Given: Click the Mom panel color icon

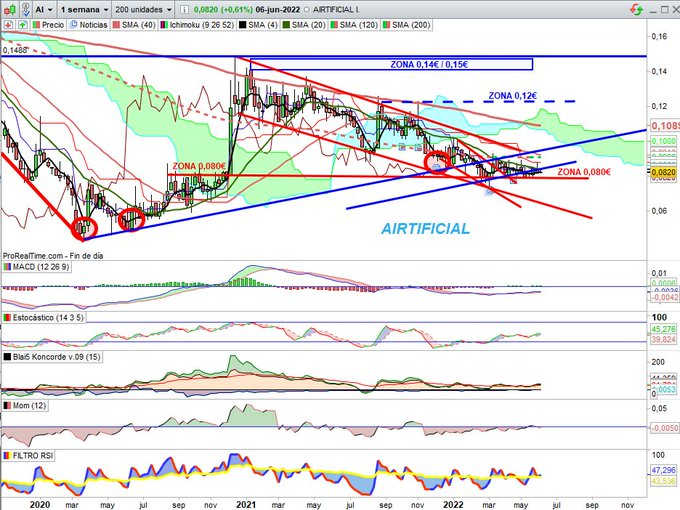Looking at the screenshot, I should click(x=7, y=405).
